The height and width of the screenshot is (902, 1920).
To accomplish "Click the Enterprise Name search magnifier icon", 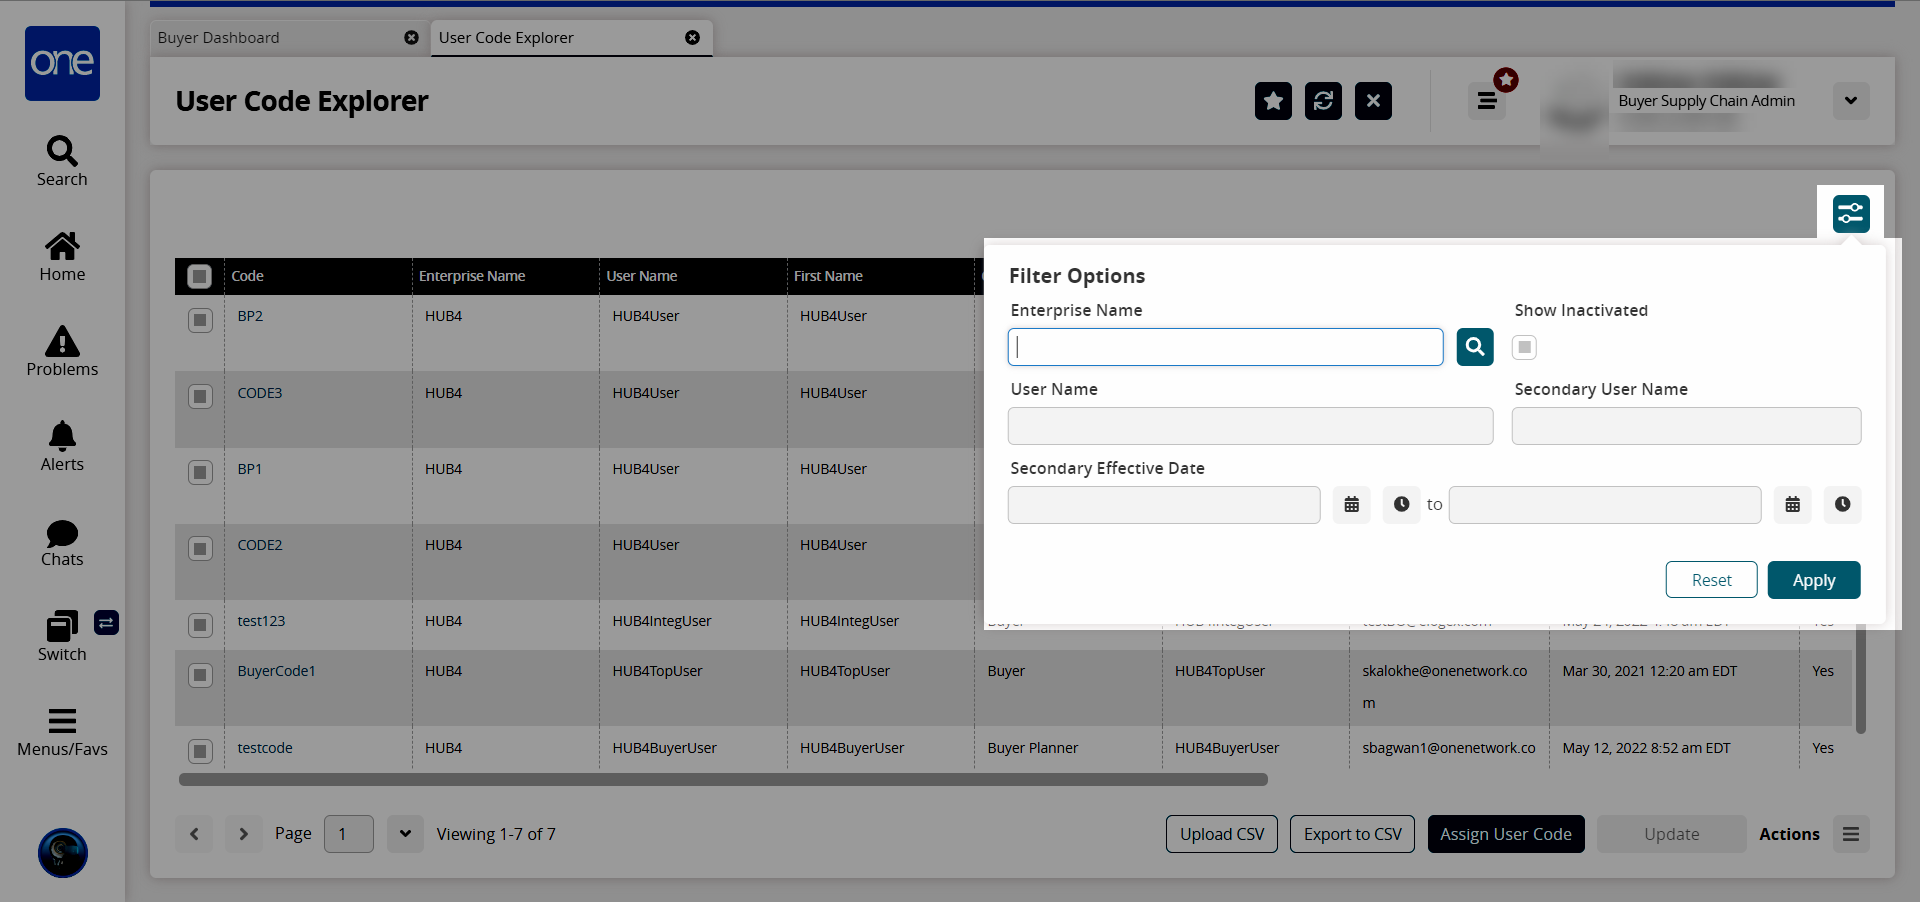I will pos(1474,347).
